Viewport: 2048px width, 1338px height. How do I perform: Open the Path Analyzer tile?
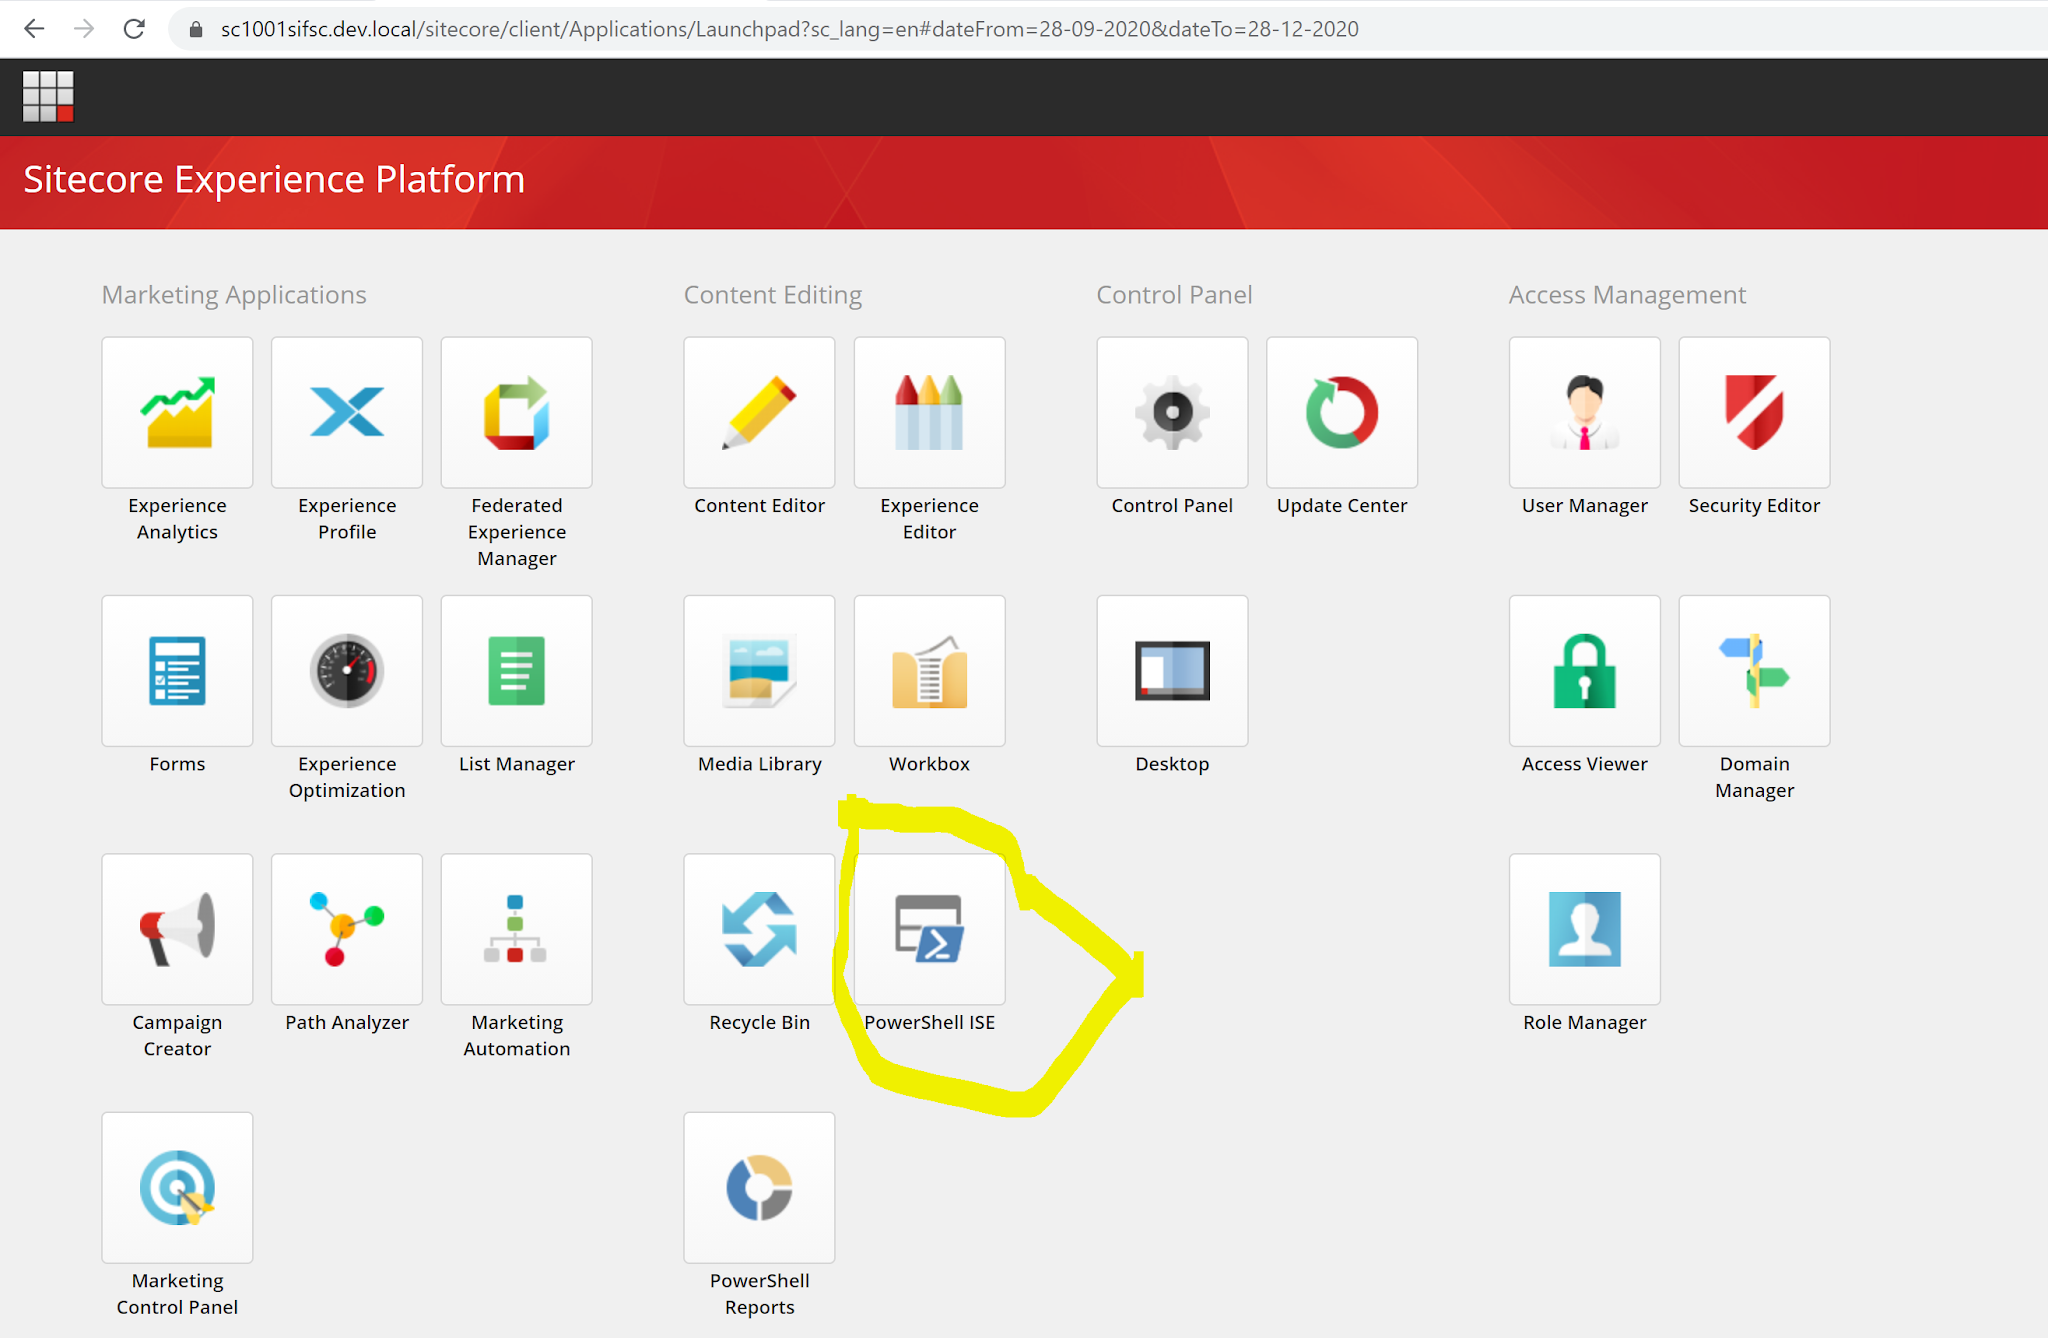pos(347,929)
